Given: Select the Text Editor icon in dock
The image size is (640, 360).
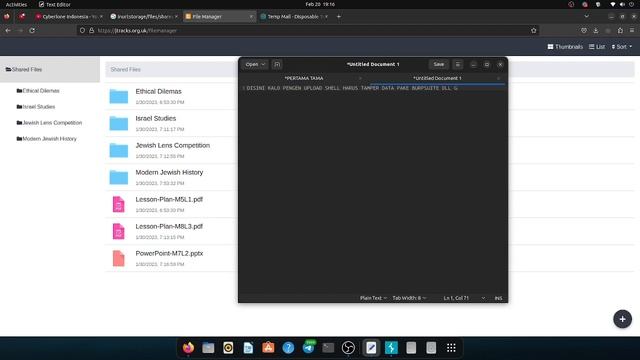Looking at the screenshot, I should click(371, 348).
